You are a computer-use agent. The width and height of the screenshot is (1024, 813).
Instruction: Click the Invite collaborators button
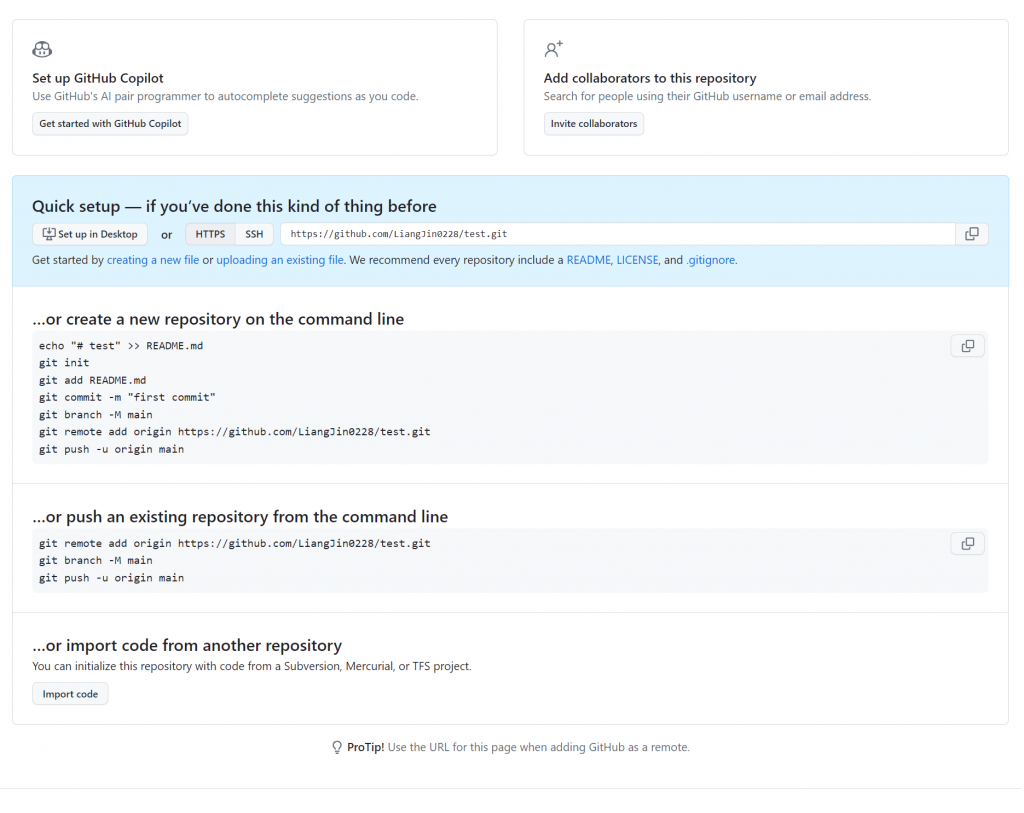point(594,124)
